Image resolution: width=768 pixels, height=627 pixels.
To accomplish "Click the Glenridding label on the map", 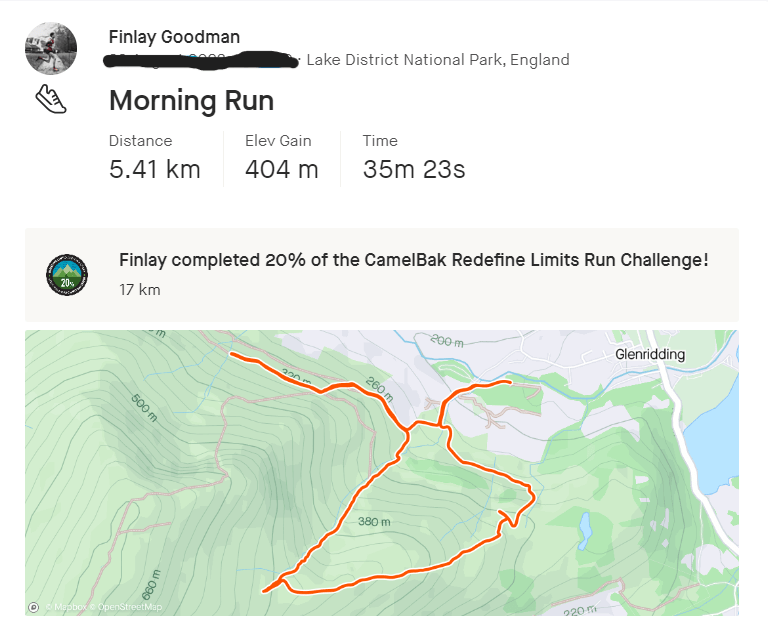I will click(650, 355).
